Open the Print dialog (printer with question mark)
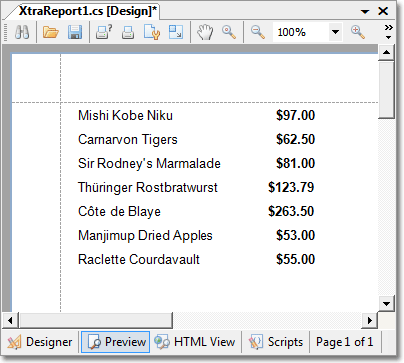The image size is (404, 363). pos(104,32)
